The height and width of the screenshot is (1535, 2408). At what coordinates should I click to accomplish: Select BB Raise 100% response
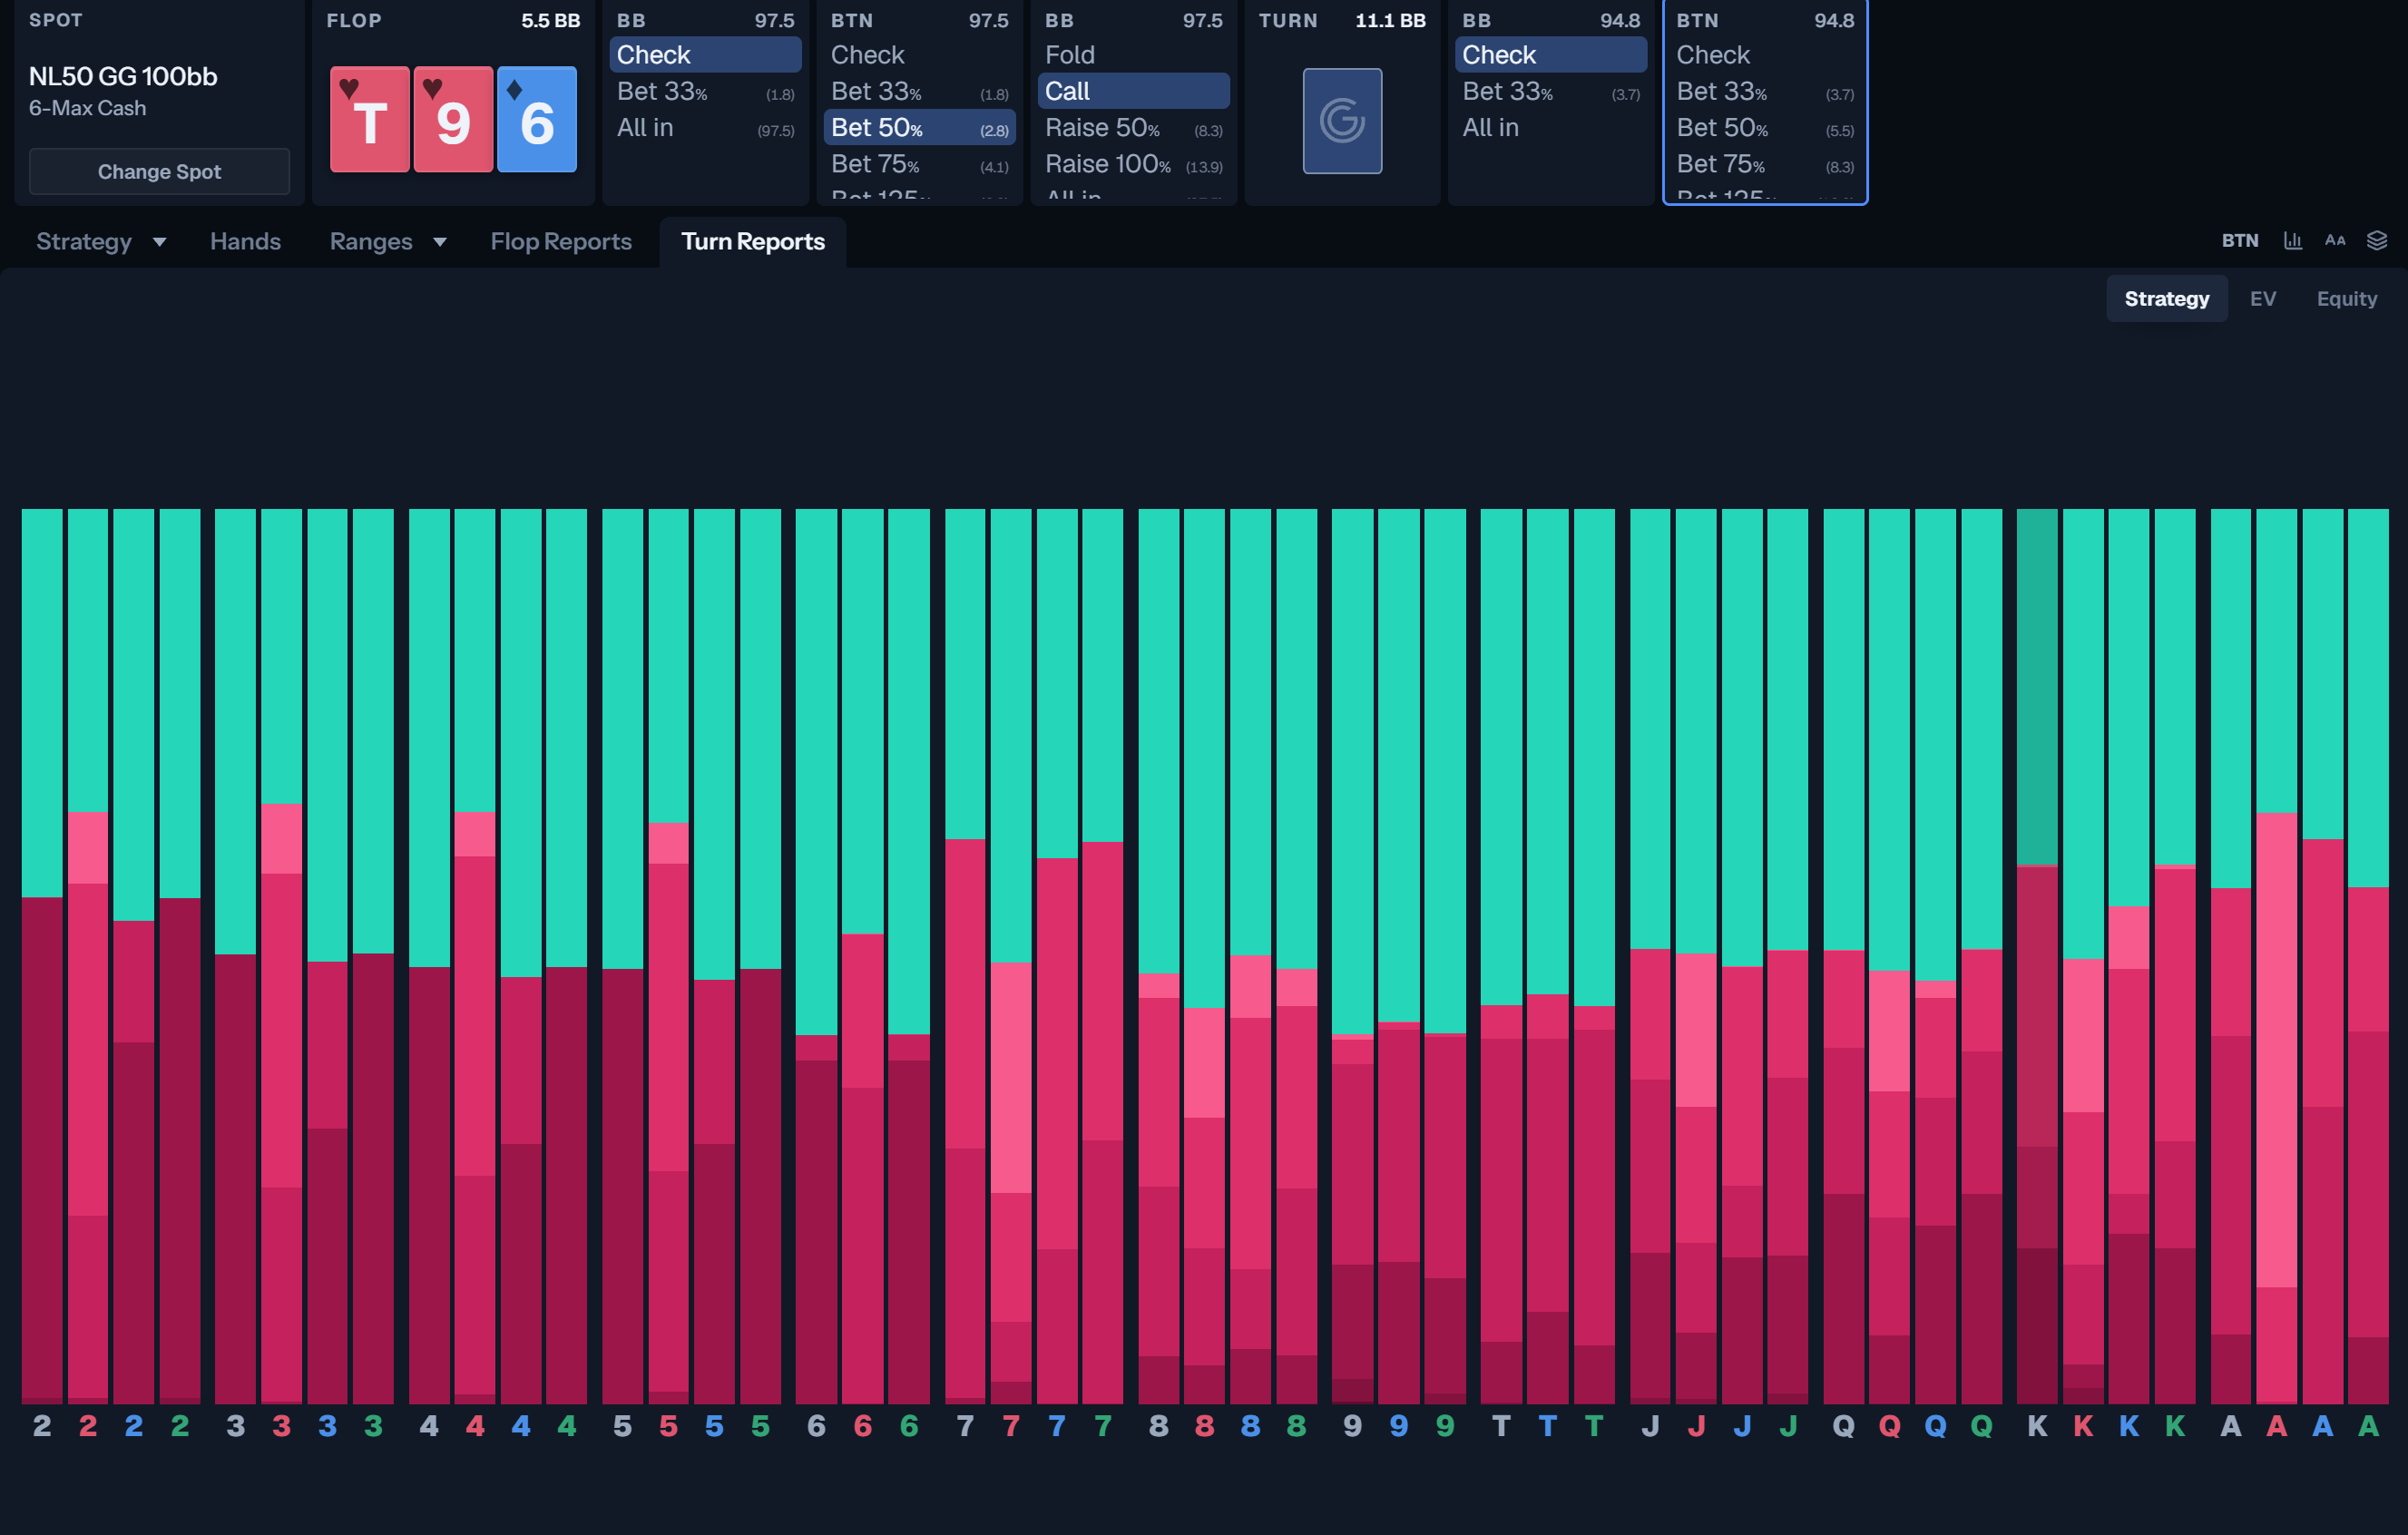pyautogui.click(x=1133, y=163)
